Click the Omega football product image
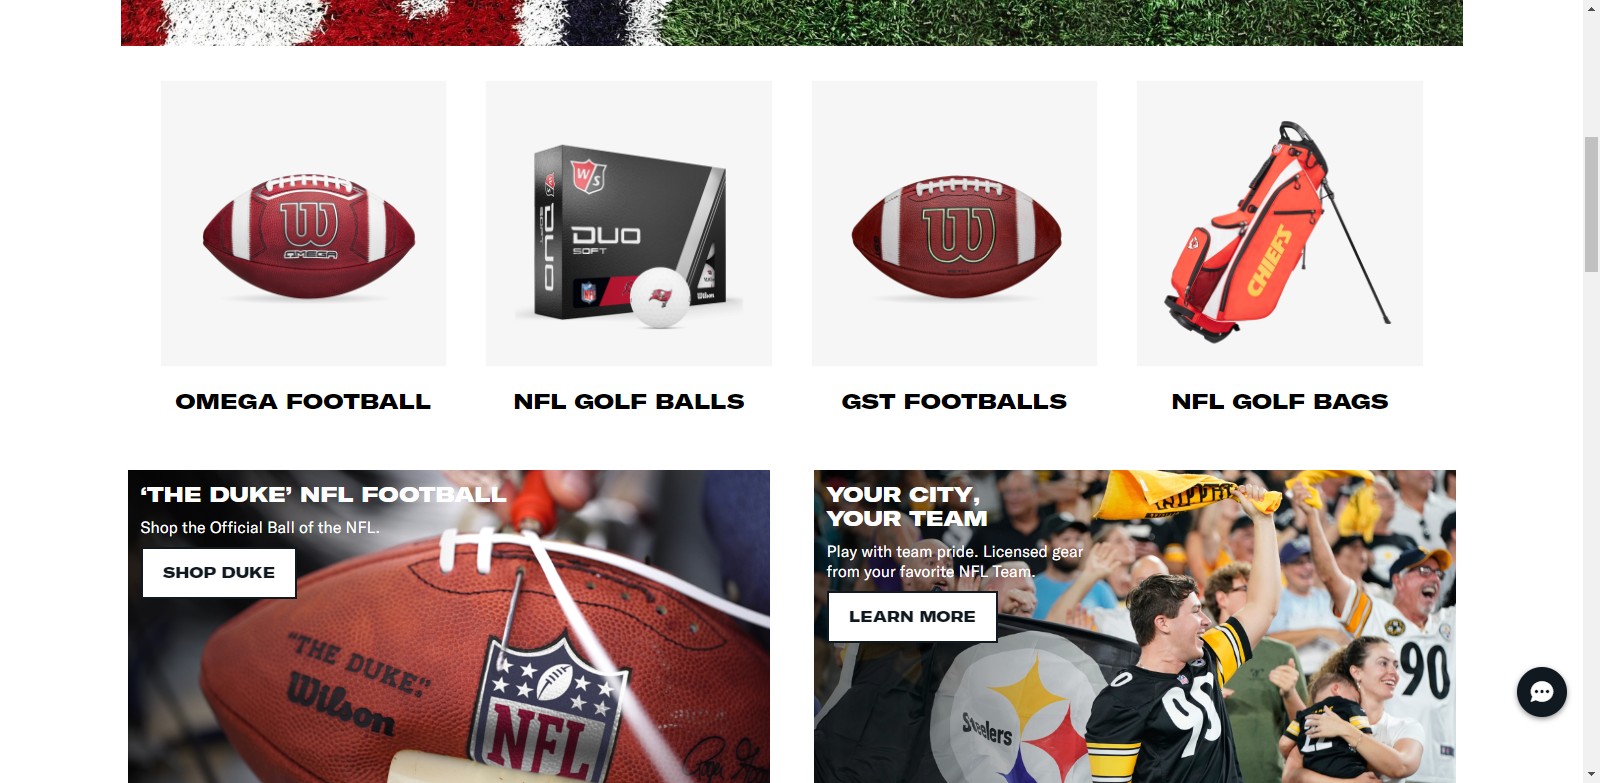 pyautogui.click(x=303, y=224)
